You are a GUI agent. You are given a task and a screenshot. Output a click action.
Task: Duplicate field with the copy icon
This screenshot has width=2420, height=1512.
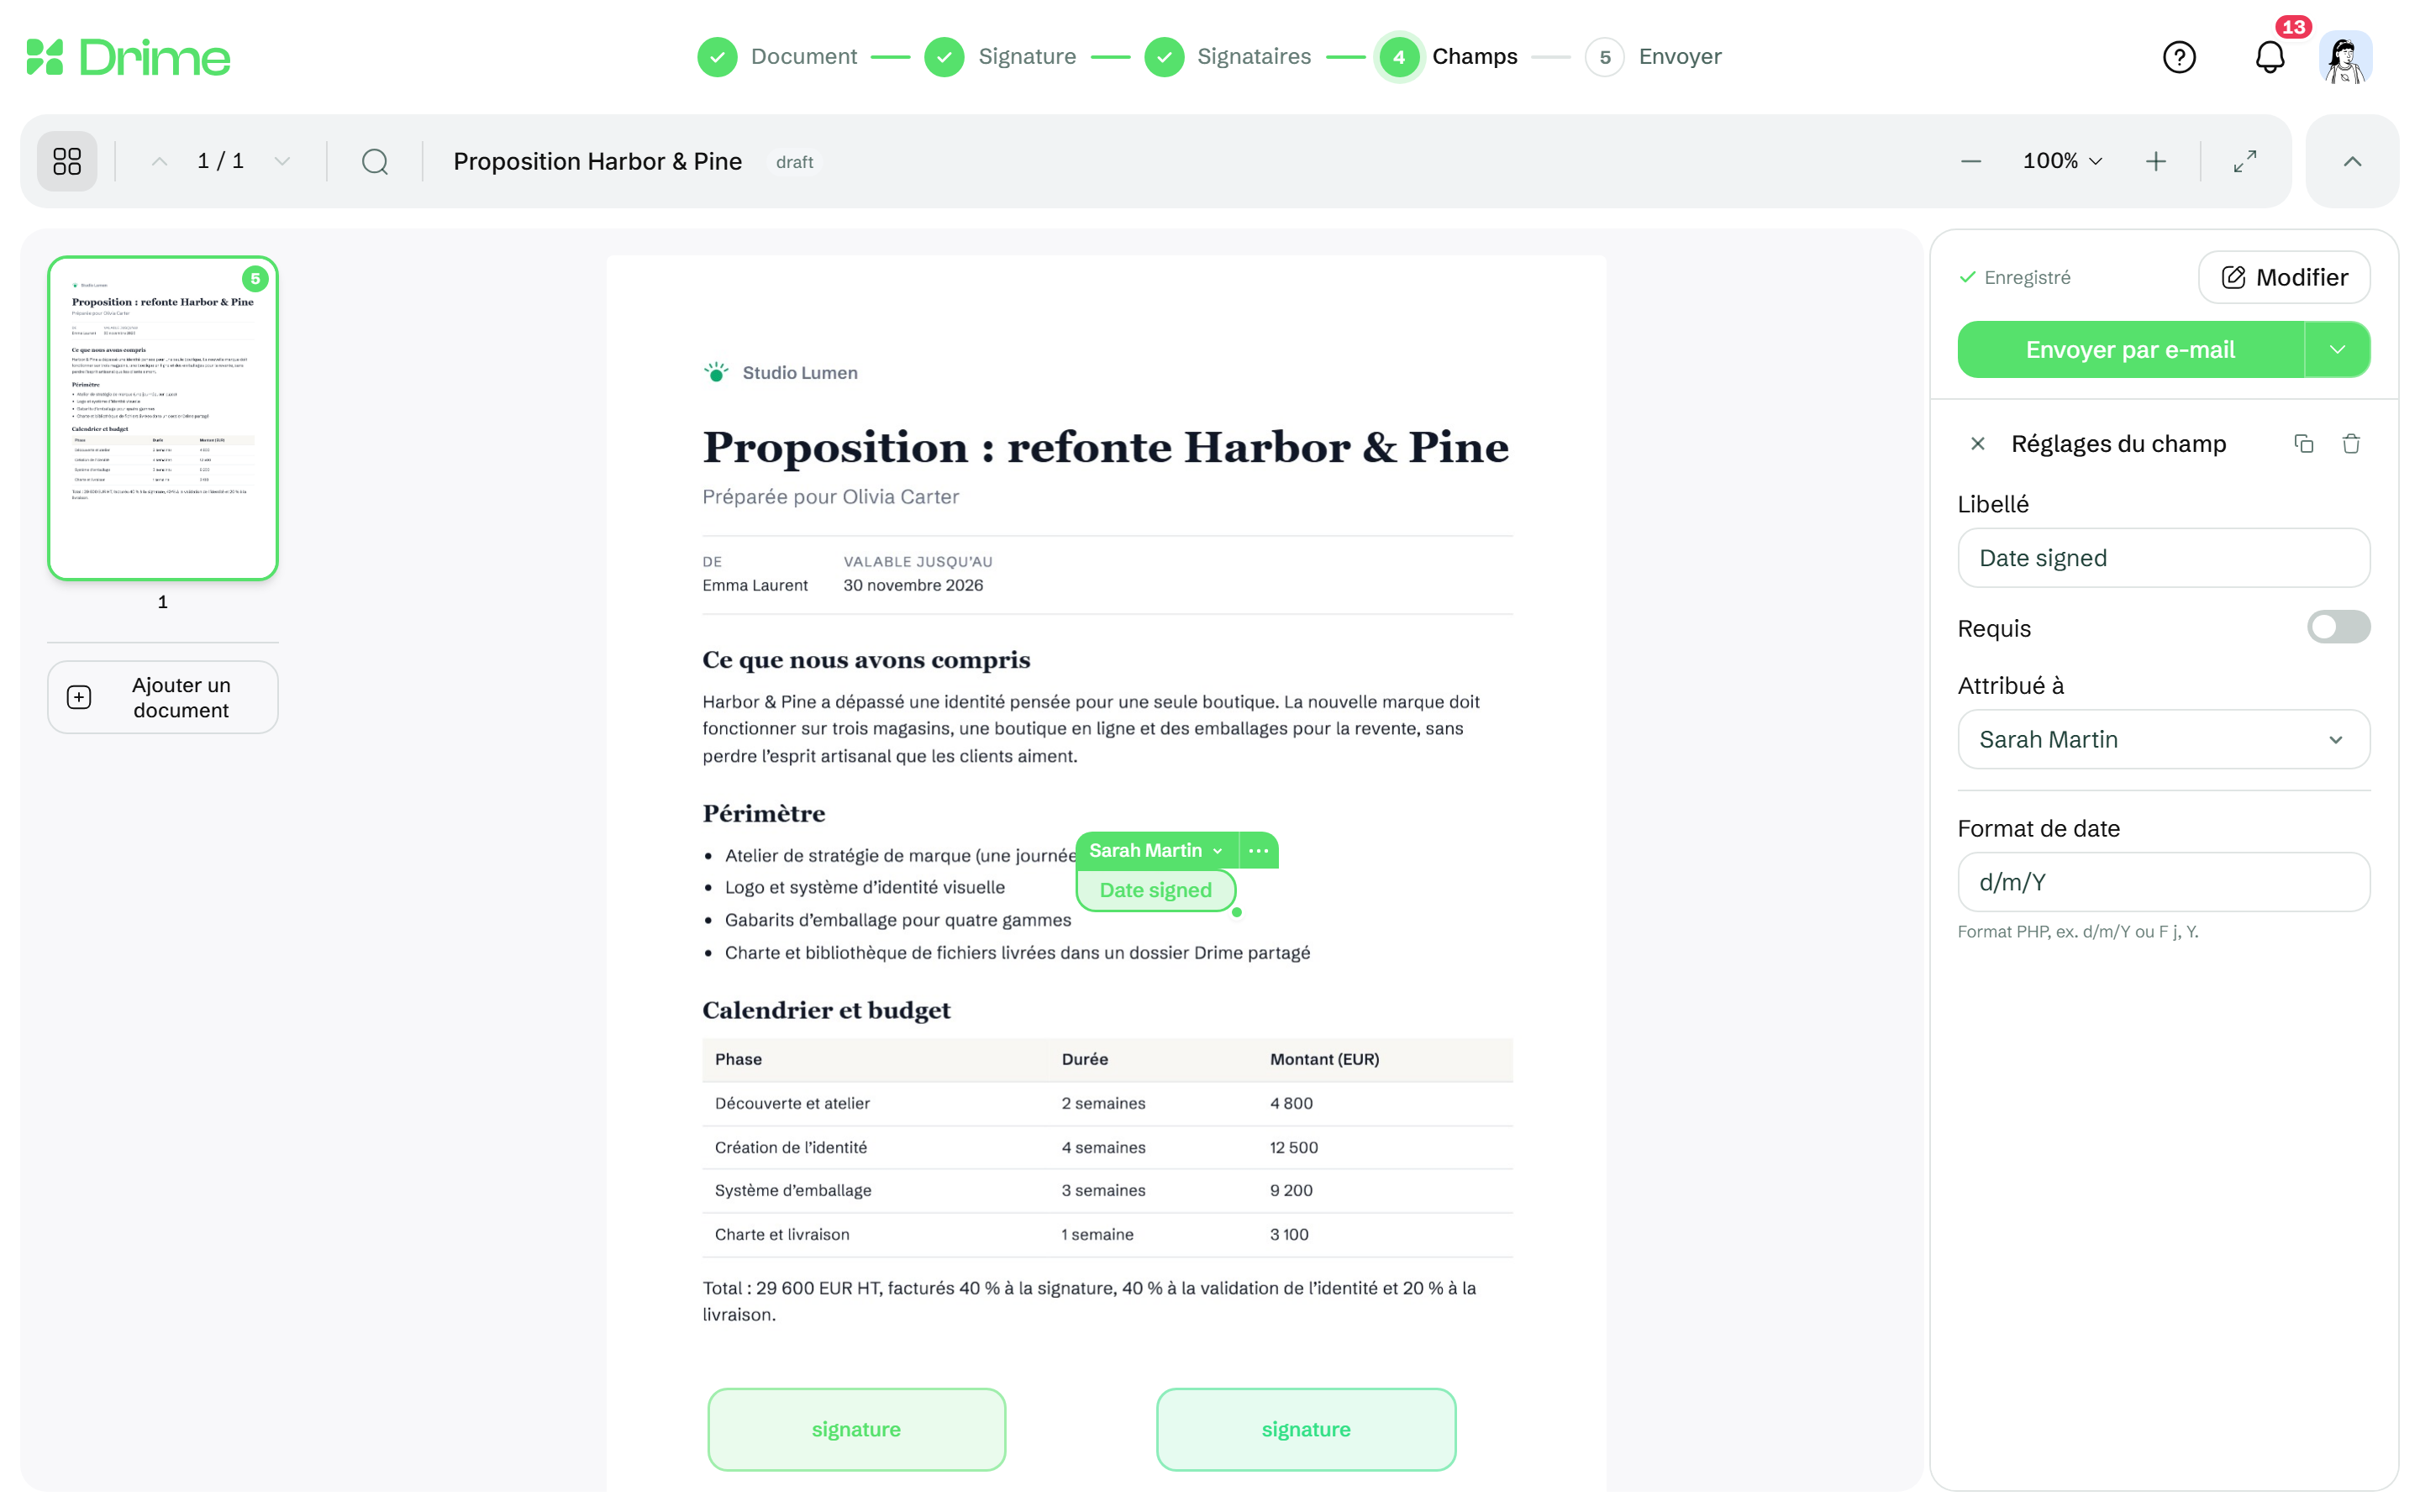(2304, 443)
